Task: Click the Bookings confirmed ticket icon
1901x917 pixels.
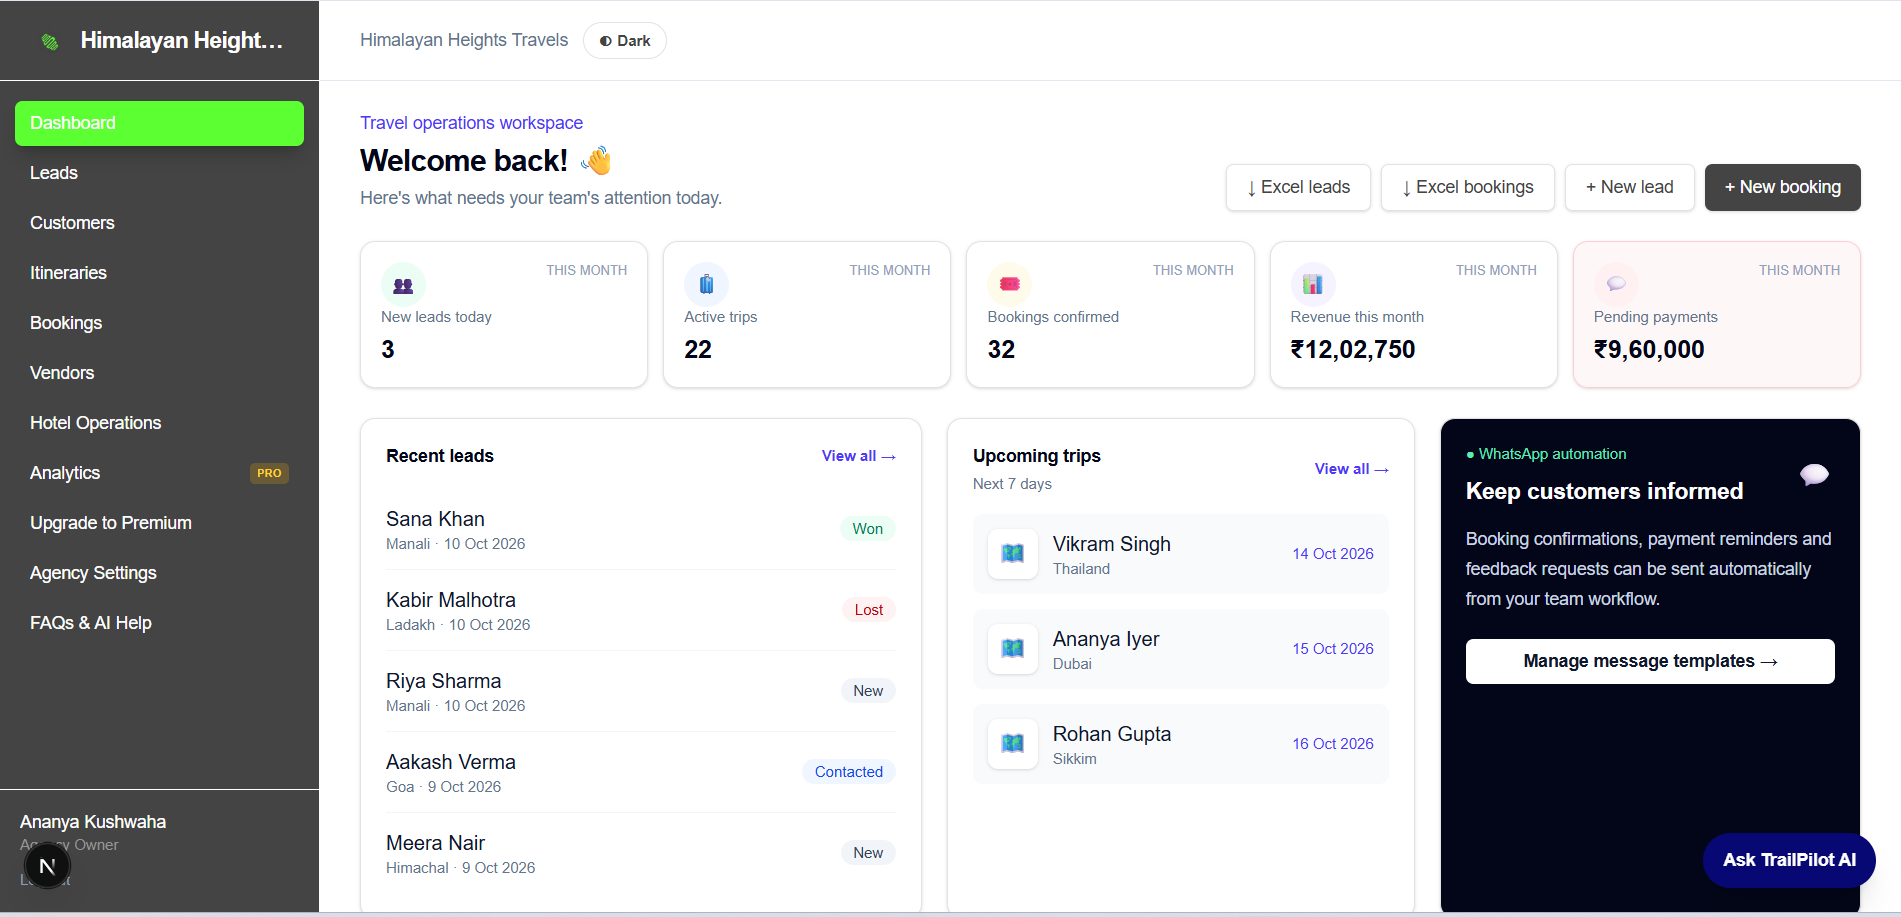Action: pyautogui.click(x=1009, y=285)
